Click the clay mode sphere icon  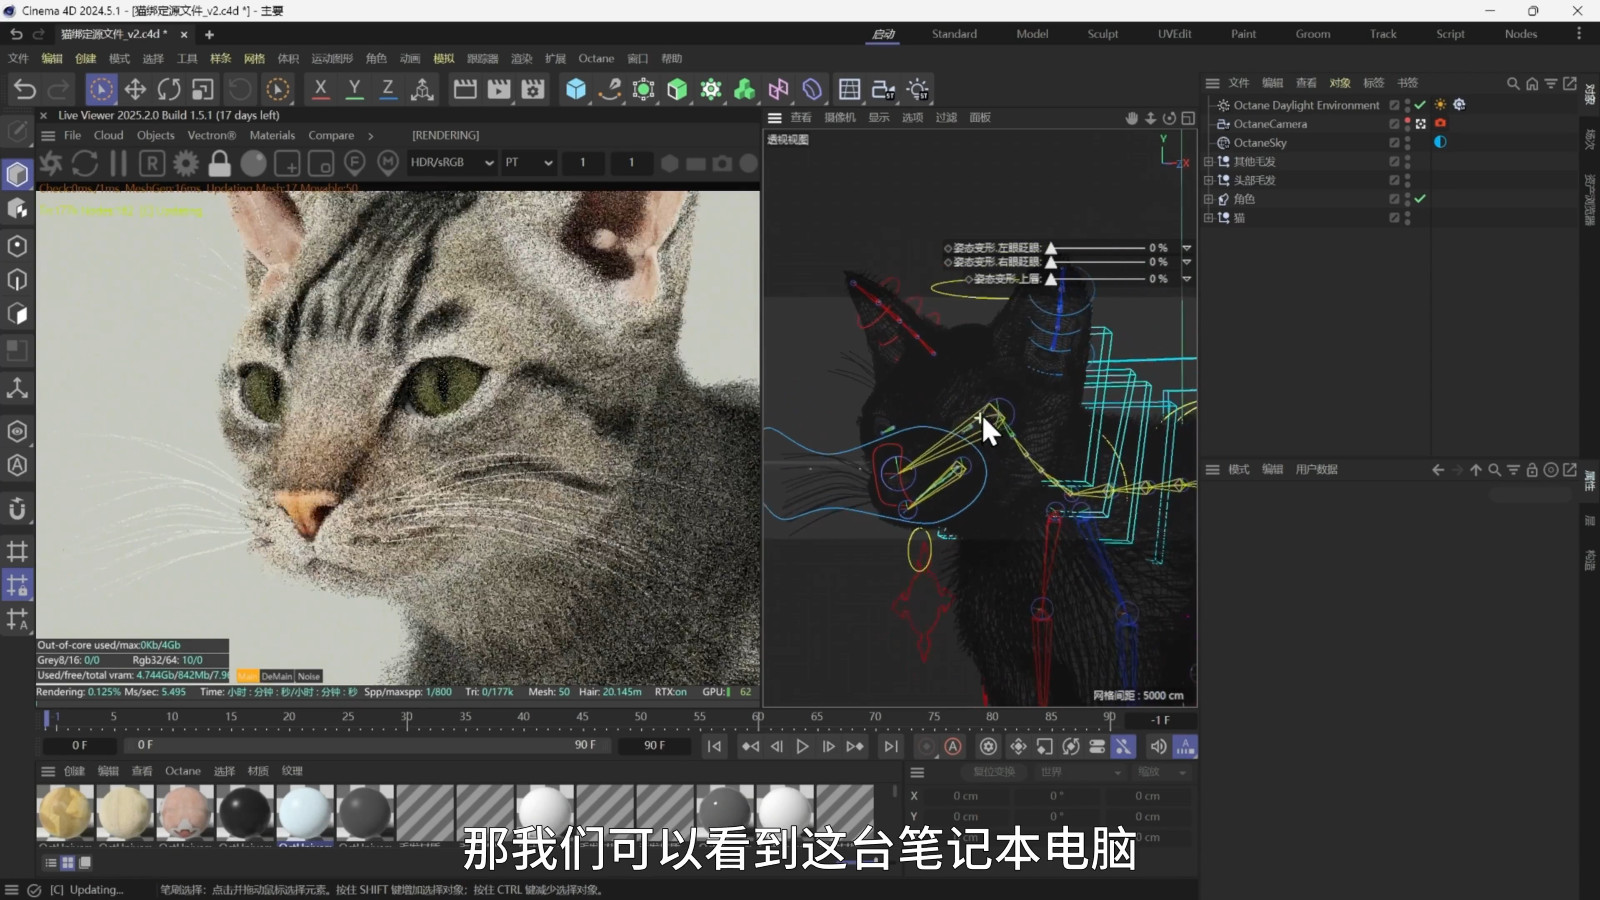pos(254,162)
